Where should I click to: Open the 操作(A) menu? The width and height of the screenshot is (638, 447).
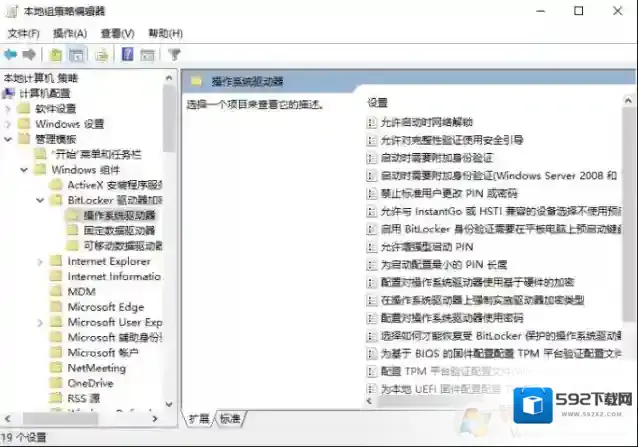tap(69, 33)
